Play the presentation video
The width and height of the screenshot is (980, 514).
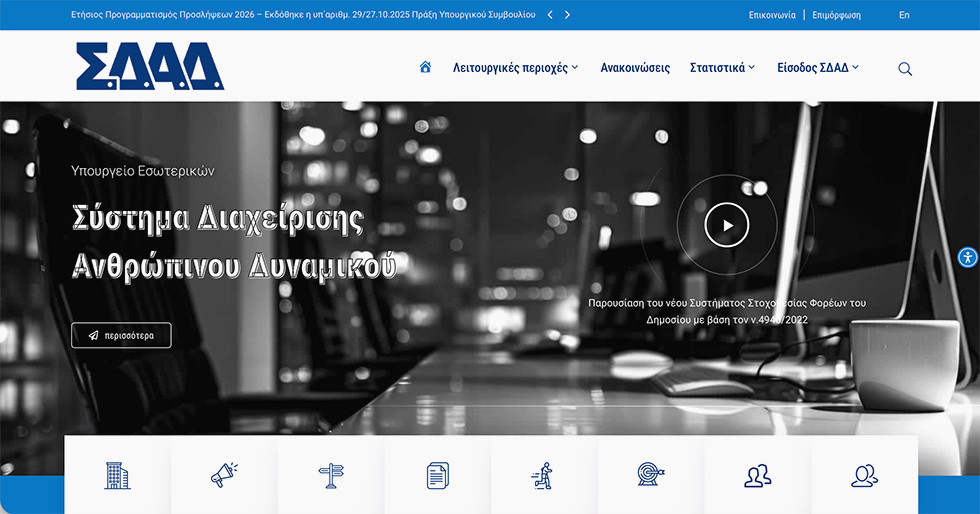click(726, 225)
